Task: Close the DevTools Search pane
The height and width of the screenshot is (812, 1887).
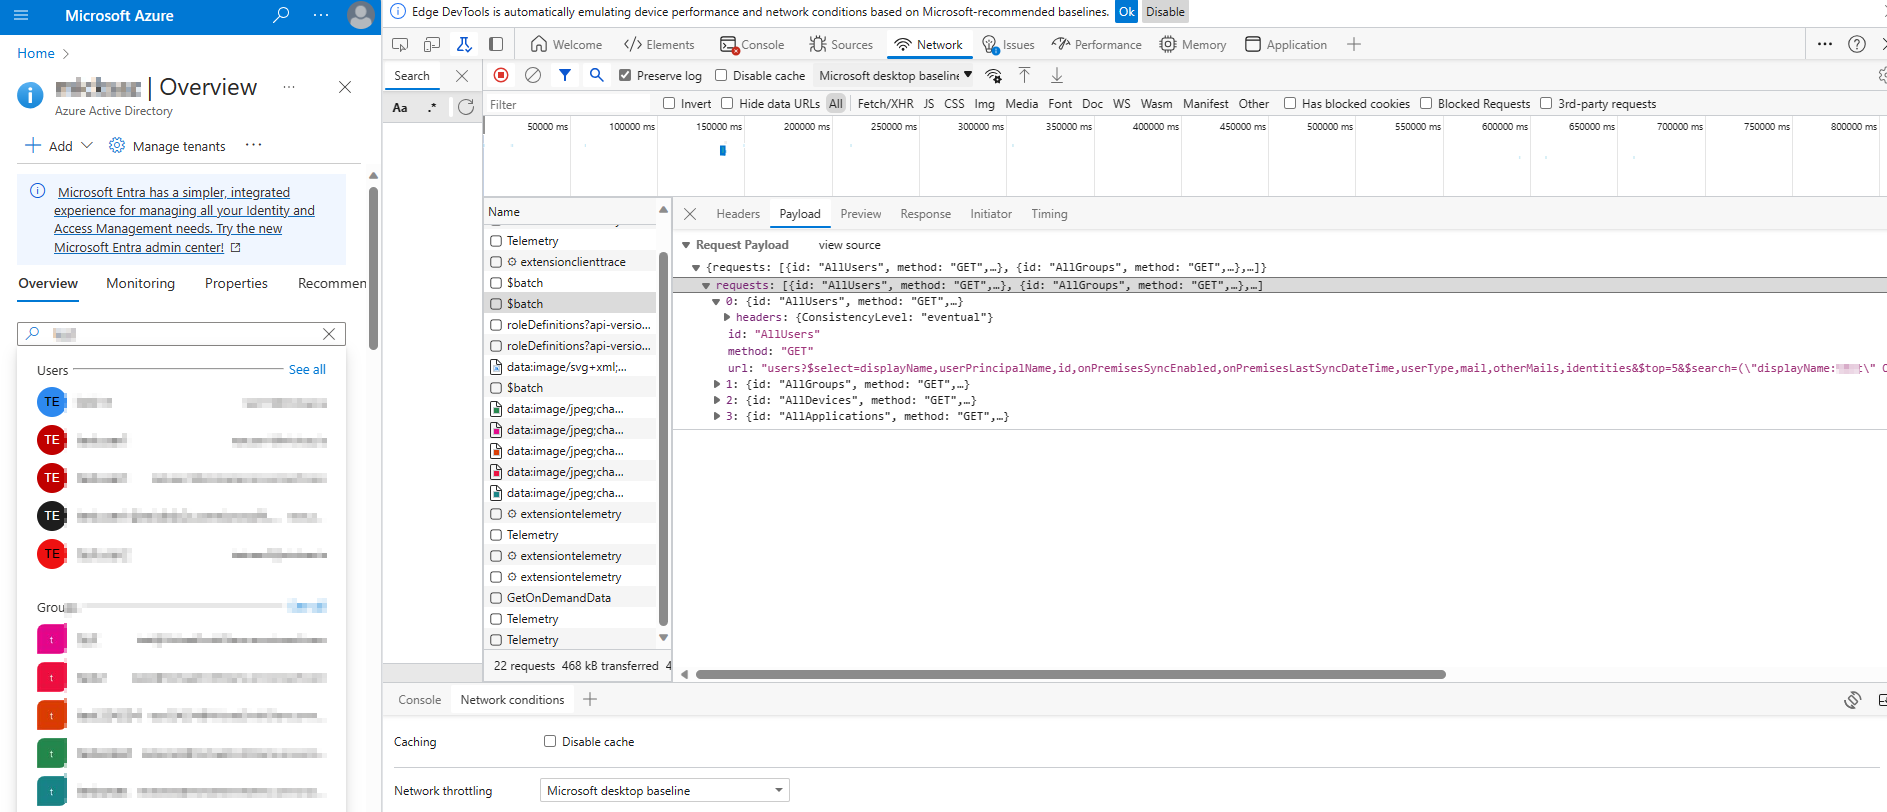Action: tap(461, 76)
